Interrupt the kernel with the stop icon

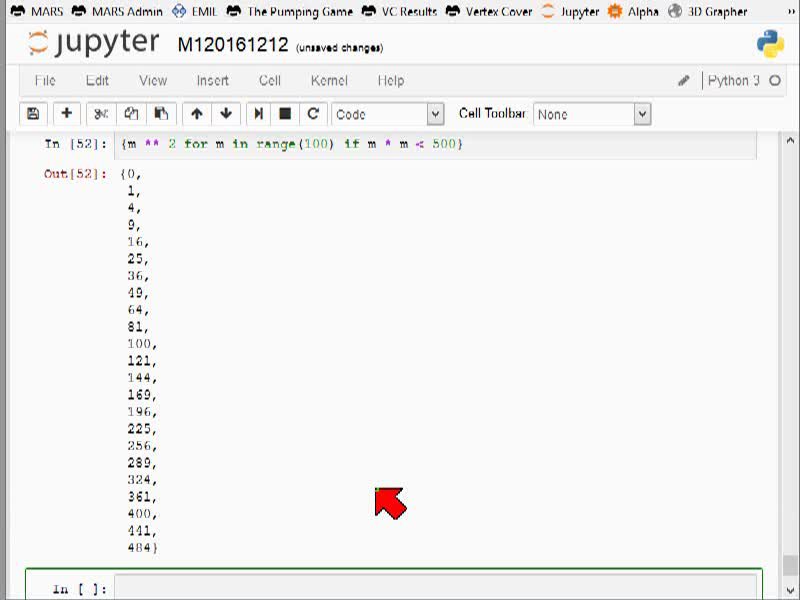[x=285, y=114]
